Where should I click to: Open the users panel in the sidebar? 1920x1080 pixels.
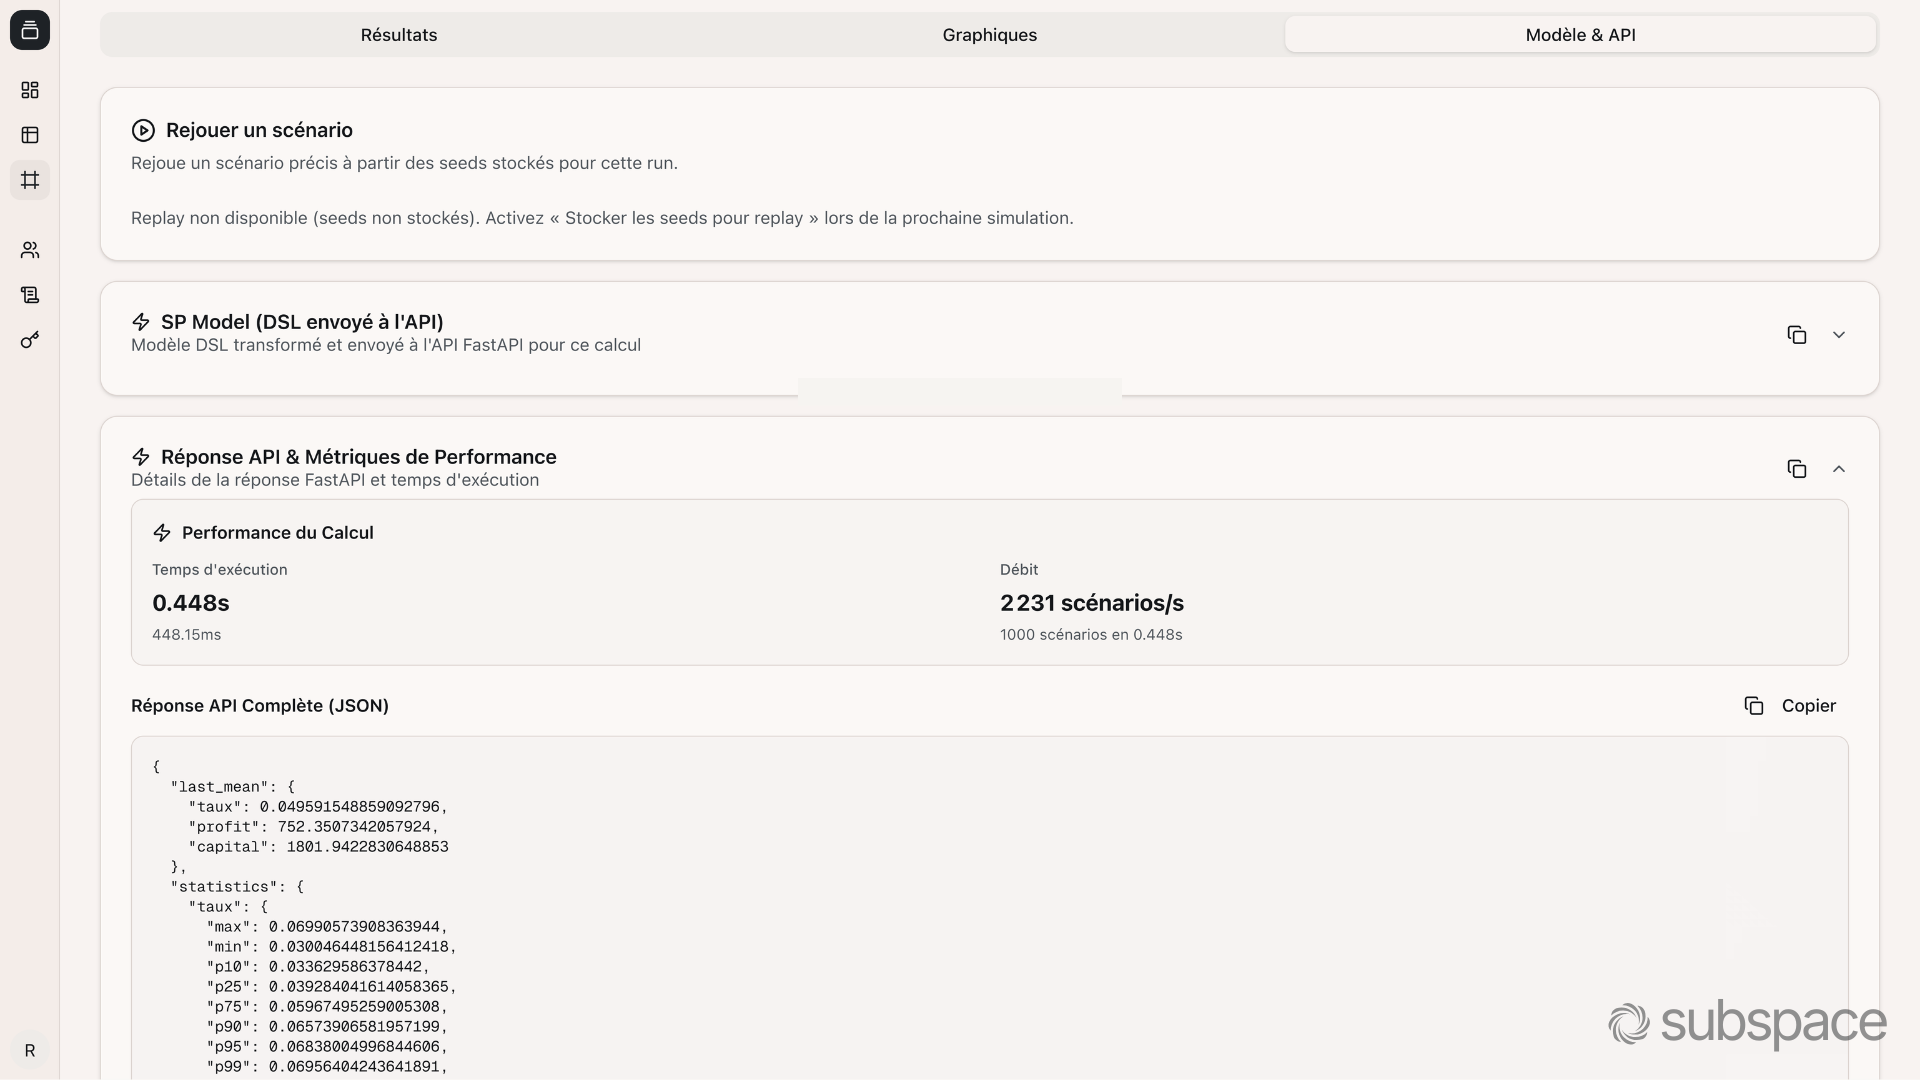(30, 250)
